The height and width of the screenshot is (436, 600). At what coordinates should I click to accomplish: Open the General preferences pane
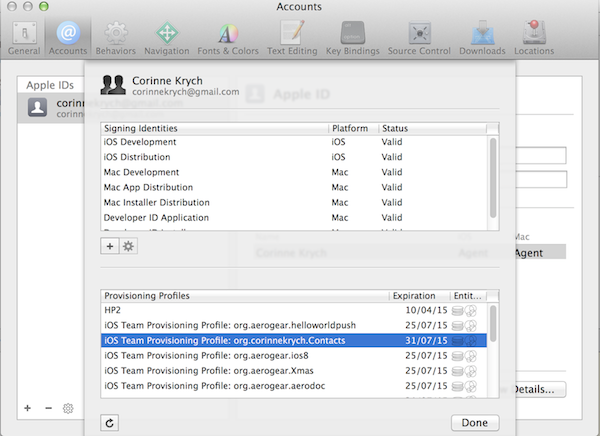[x=24, y=38]
